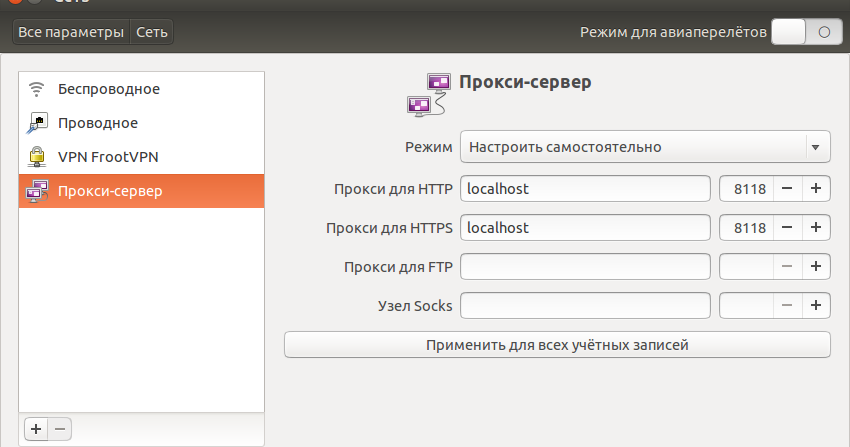Screen dimensions: 850x447
Task: Select Беспроводное in the network list
Action: click(x=141, y=89)
